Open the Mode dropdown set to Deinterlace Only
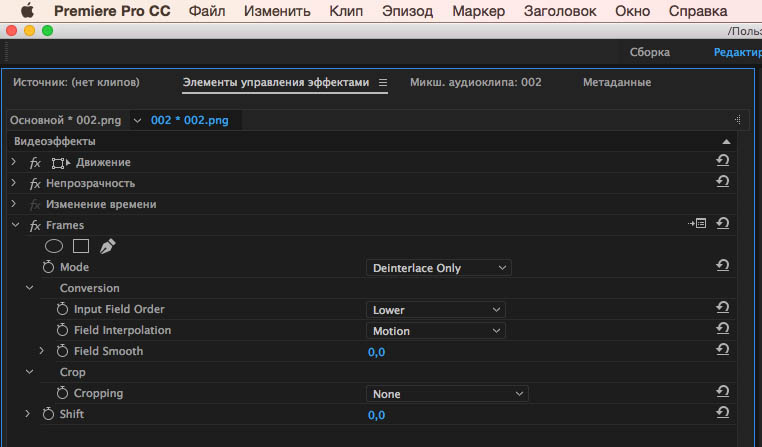 point(438,268)
